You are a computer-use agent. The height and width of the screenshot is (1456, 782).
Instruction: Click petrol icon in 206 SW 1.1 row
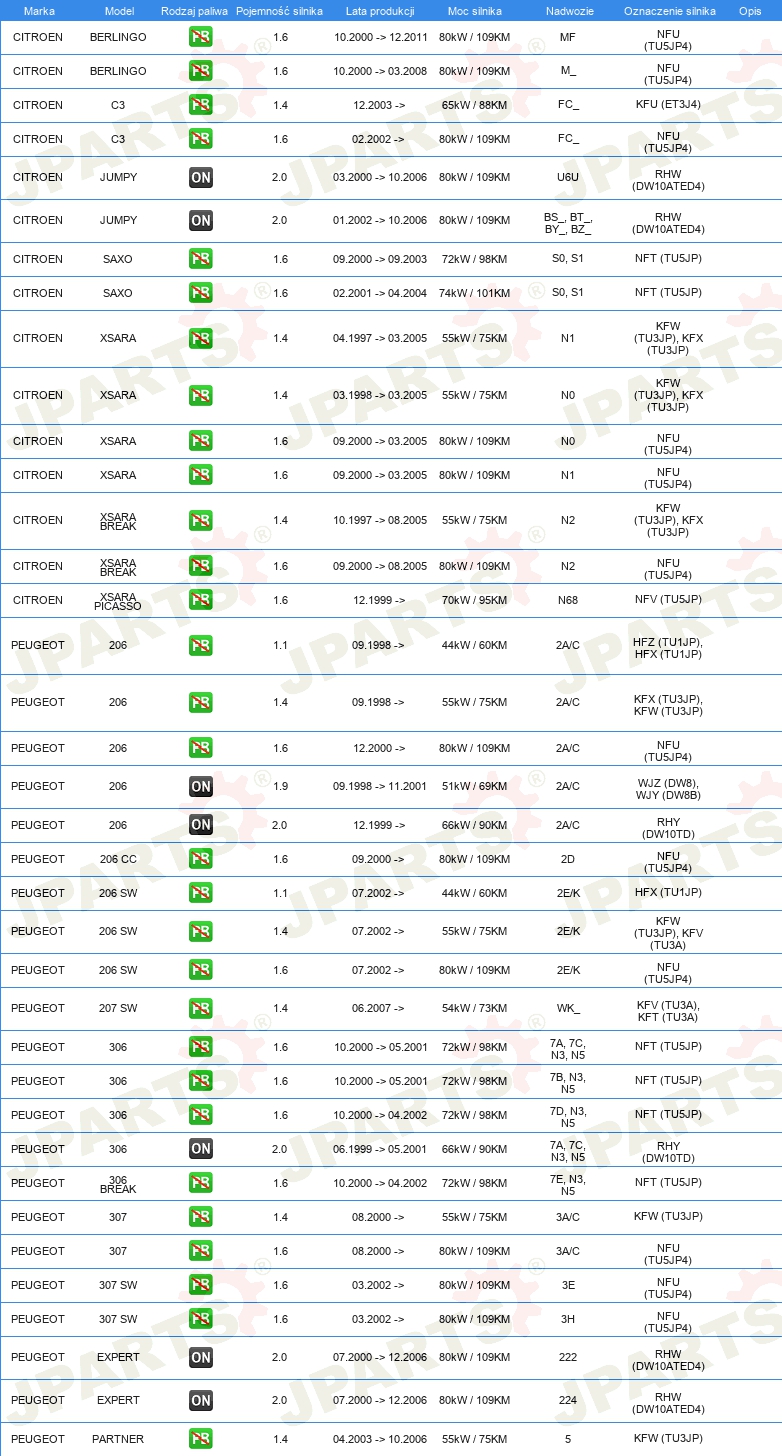200,893
